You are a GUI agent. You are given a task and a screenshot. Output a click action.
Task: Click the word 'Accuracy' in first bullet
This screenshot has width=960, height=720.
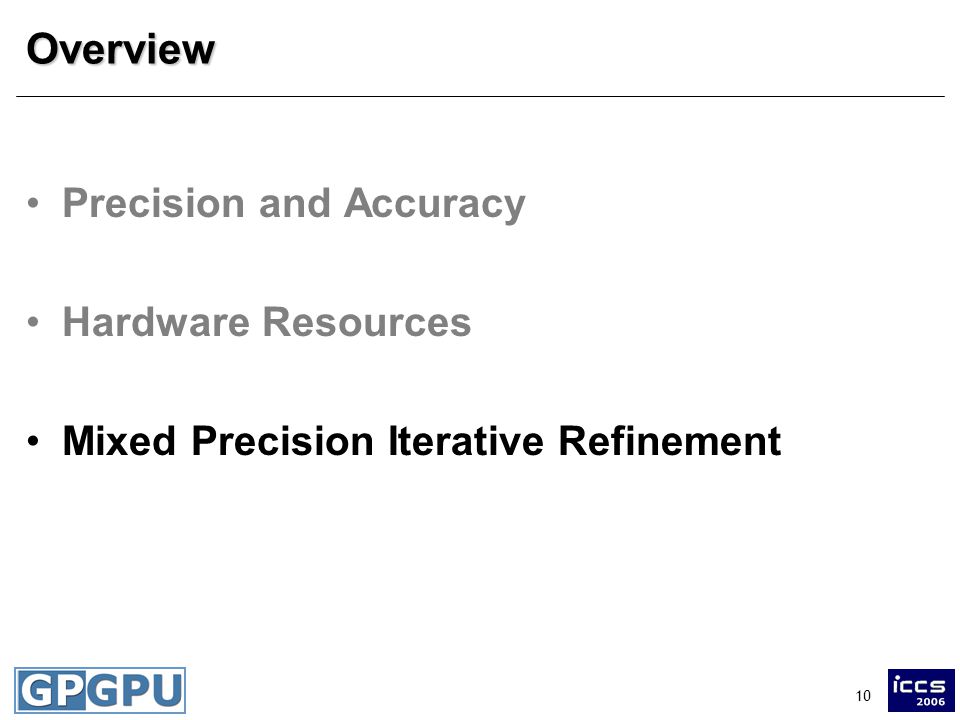point(435,204)
